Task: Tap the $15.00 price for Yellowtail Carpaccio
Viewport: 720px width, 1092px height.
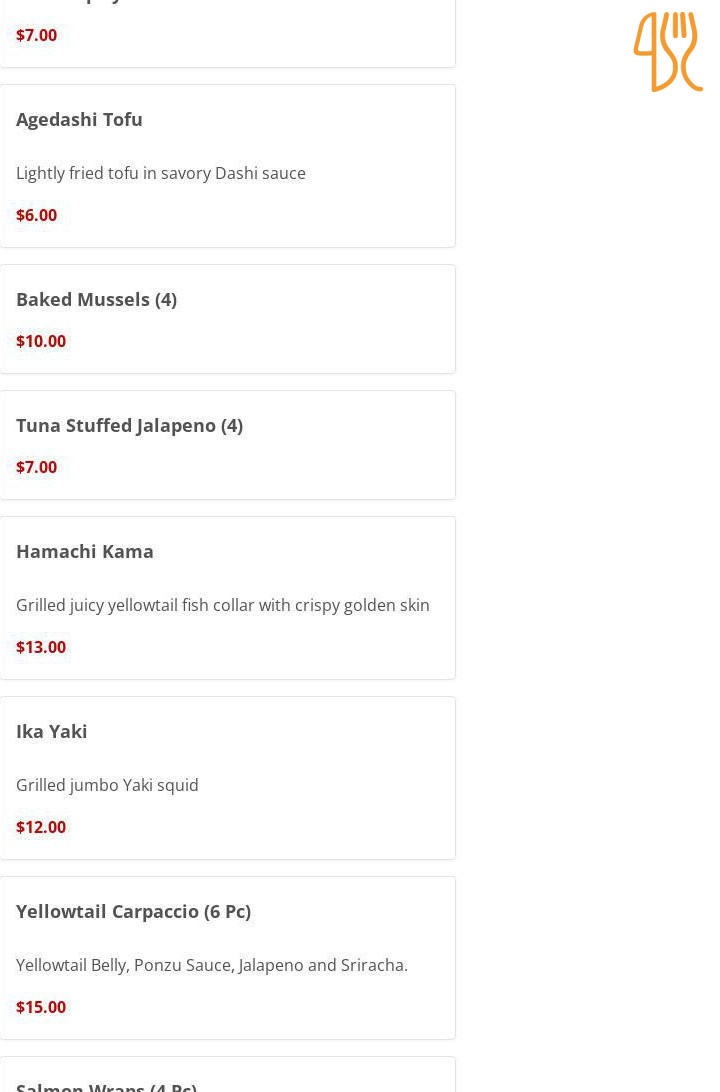Action: [41, 1008]
